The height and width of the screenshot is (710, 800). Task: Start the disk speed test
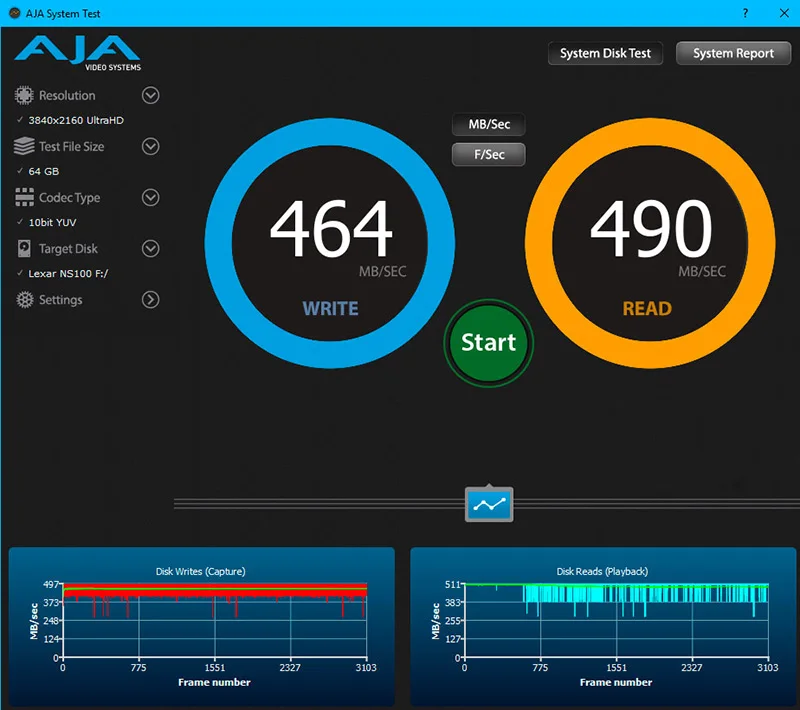pyautogui.click(x=489, y=343)
